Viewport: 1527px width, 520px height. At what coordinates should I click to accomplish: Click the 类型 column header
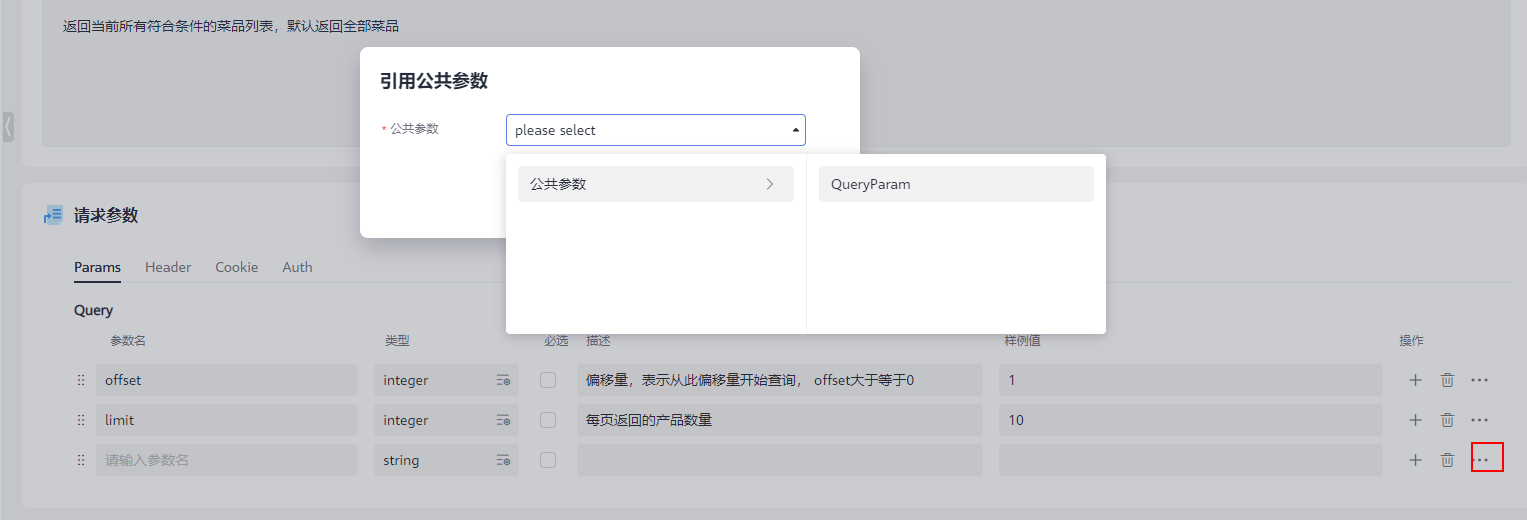pos(397,341)
